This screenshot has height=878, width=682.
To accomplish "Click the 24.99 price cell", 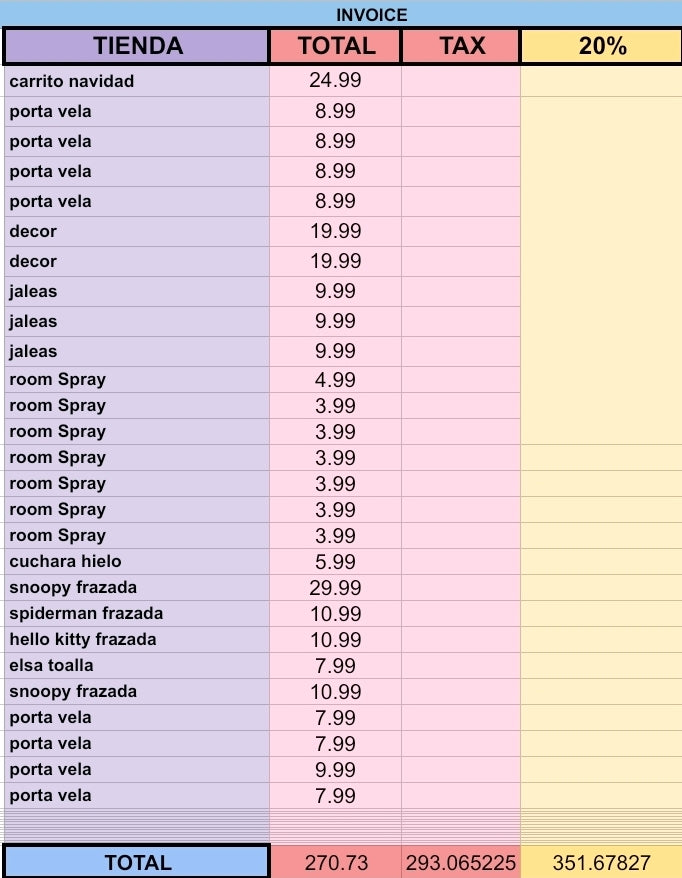I will 335,81.
